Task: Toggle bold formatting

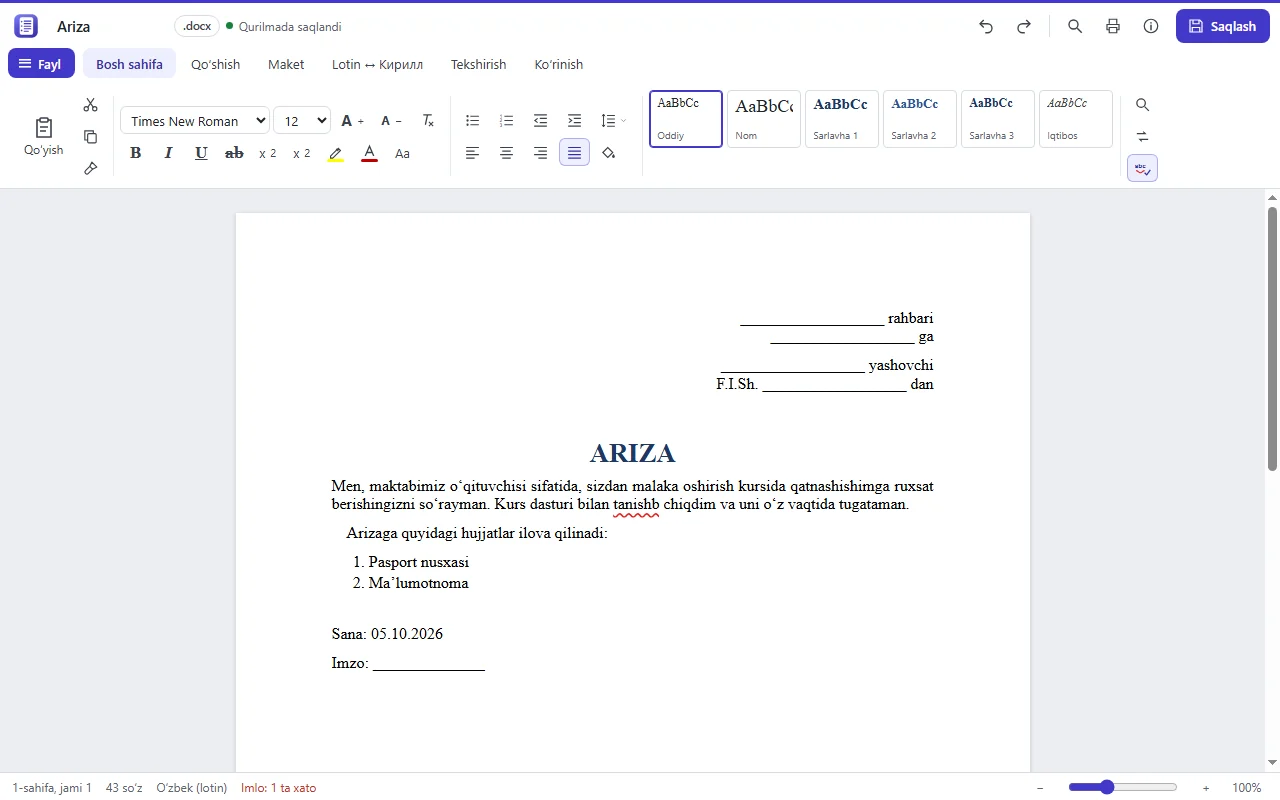Action: tap(136, 153)
